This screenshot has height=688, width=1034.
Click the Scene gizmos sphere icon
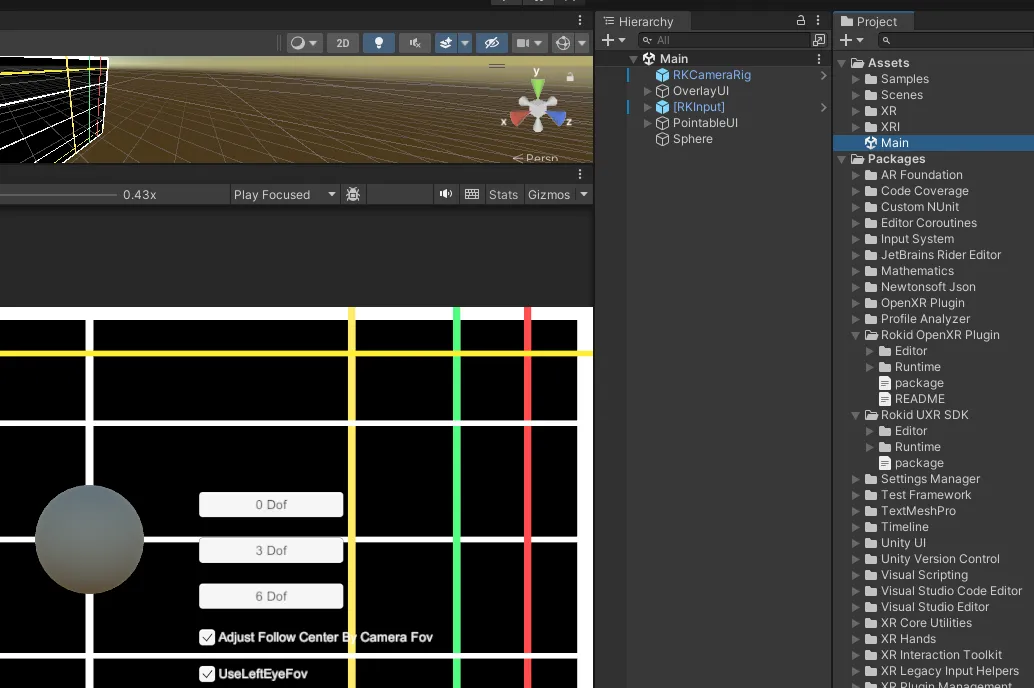coord(562,43)
